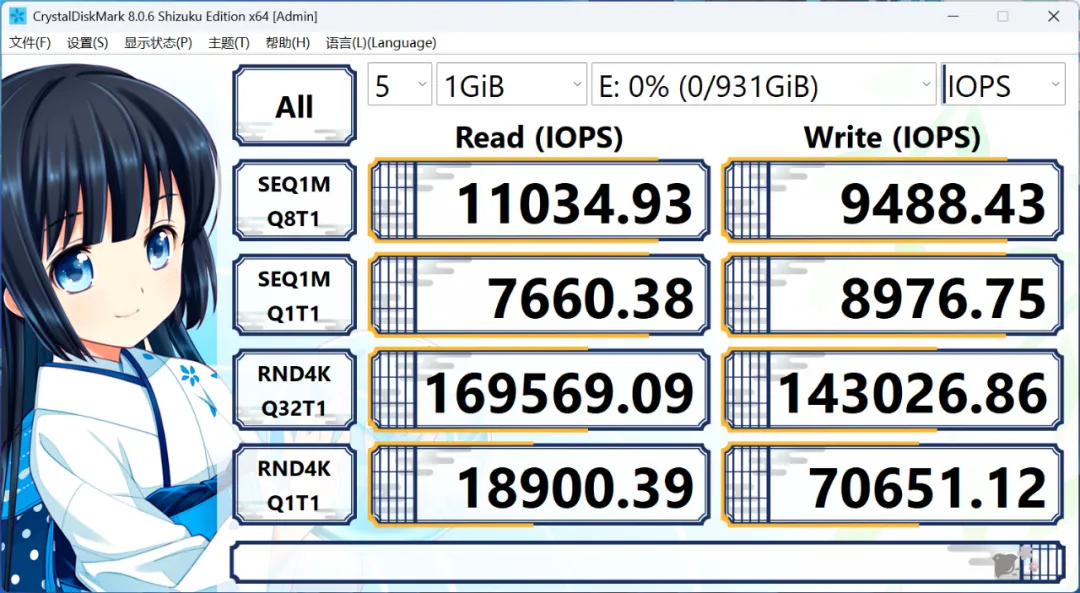Click the Read (IOPS) column header

[x=539, y=138]
